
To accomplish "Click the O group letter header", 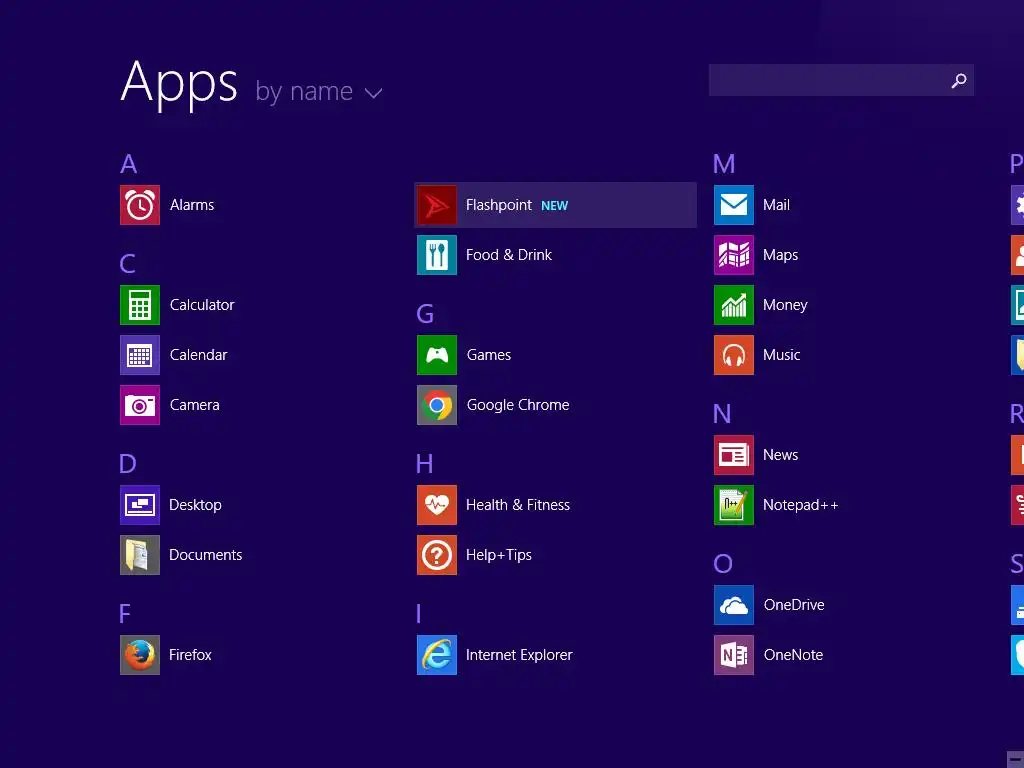I will tap(723, 564).
